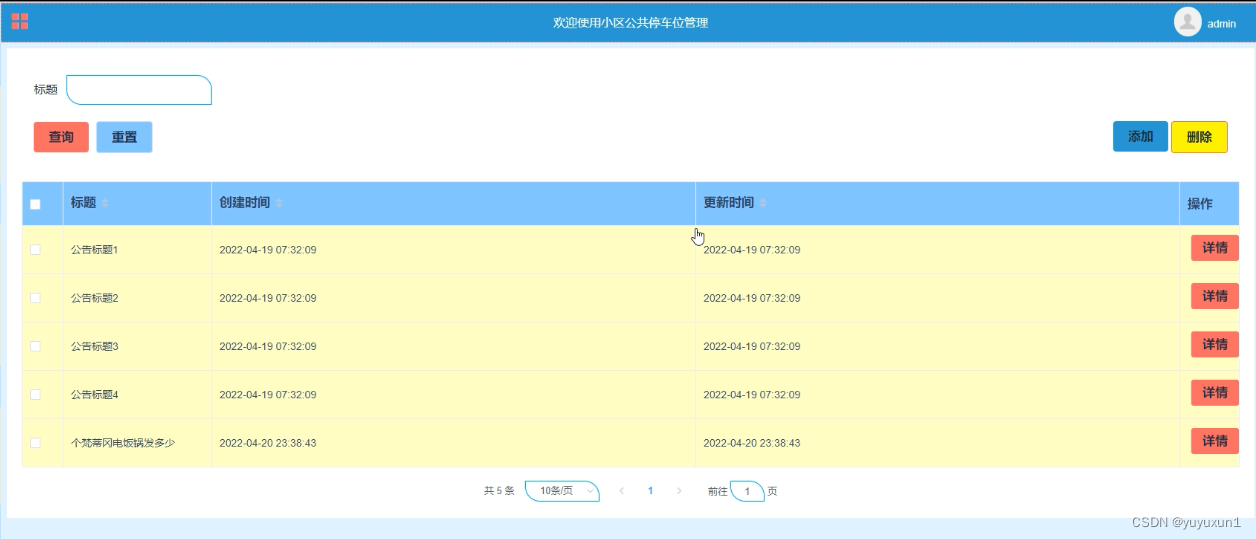Viewport: 1256px width, 539px height.
Task: Click the 重置 reset button
Action: (x=124, y=137)
